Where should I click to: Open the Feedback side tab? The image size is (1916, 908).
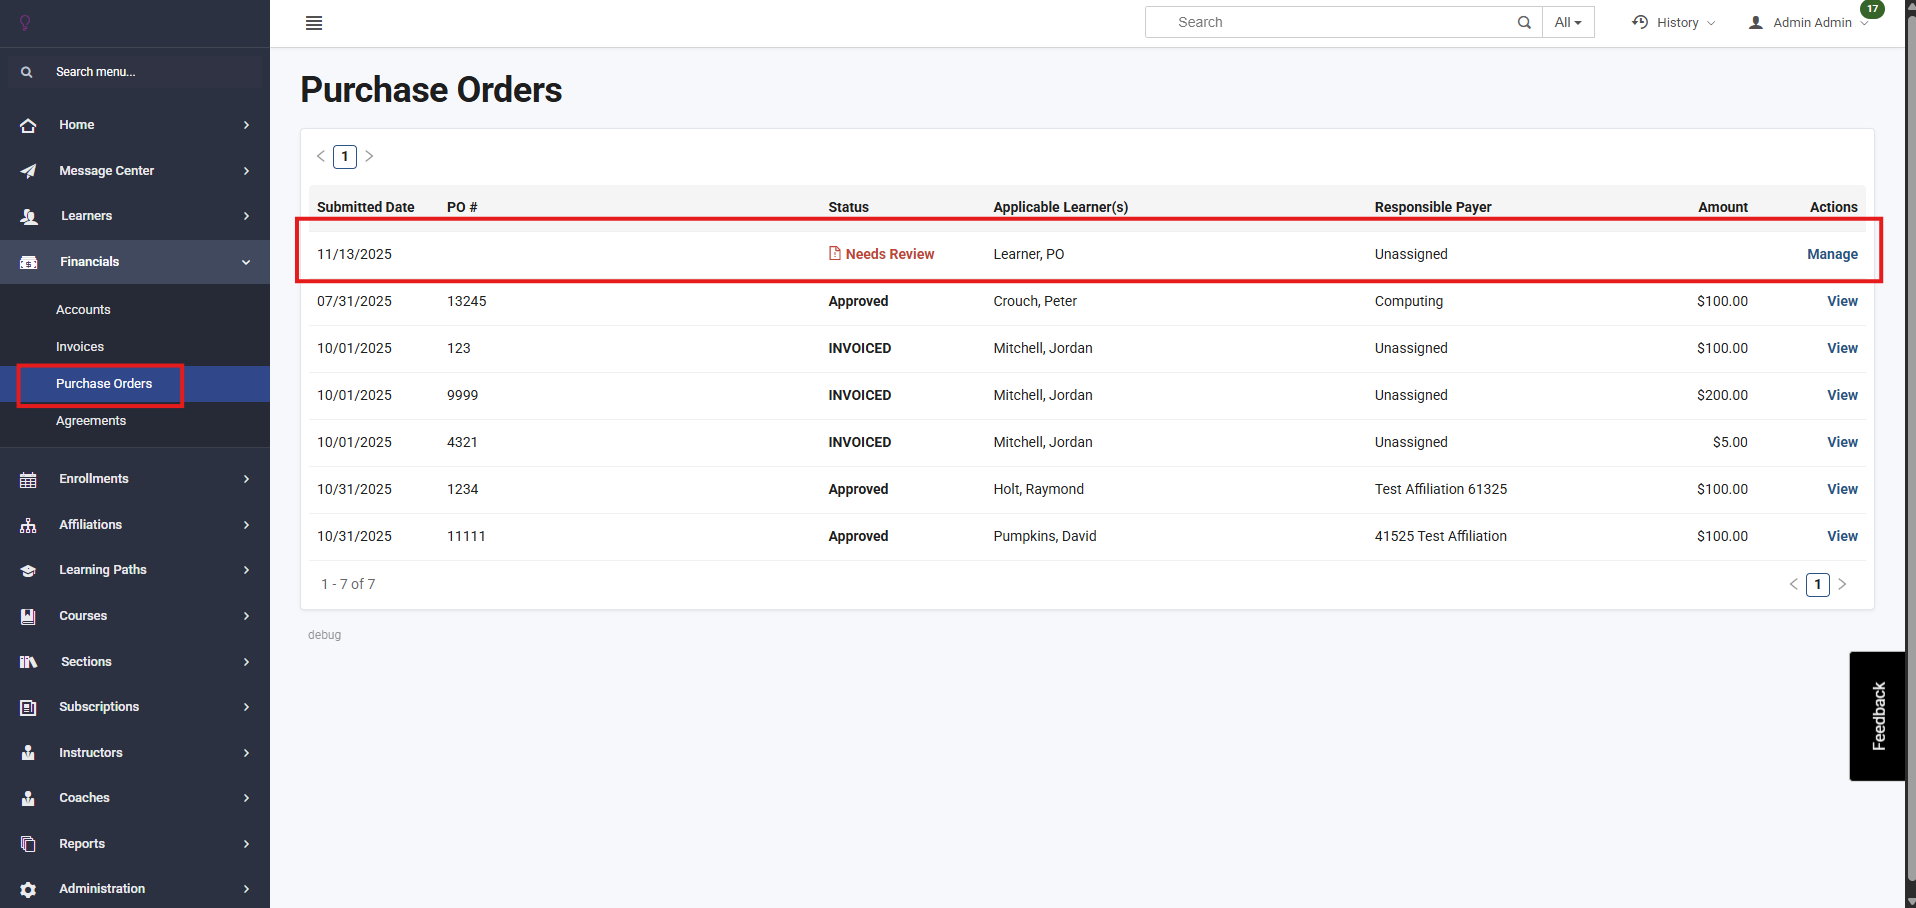(x=1878, y=716)
